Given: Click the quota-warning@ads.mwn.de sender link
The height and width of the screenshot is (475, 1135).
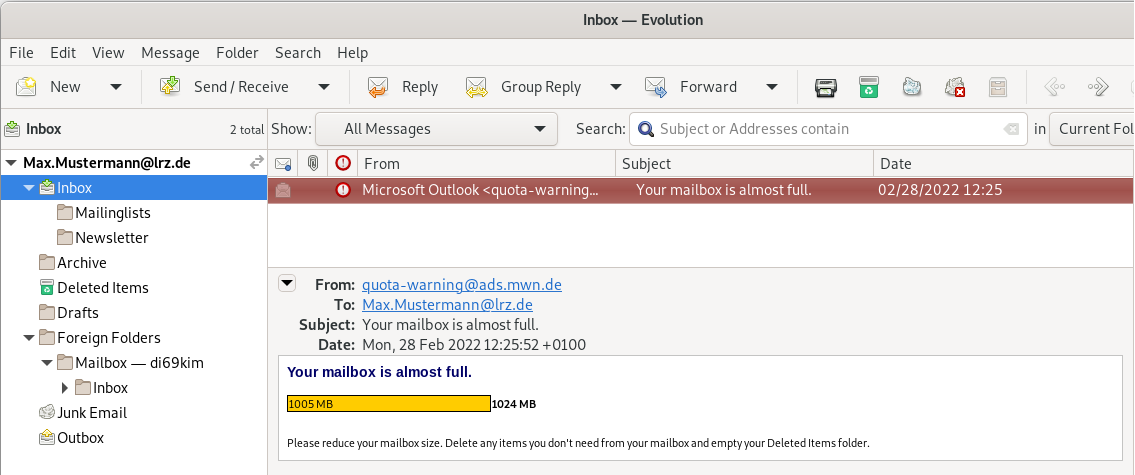Looking at the screenshot, I should point(461,285).
